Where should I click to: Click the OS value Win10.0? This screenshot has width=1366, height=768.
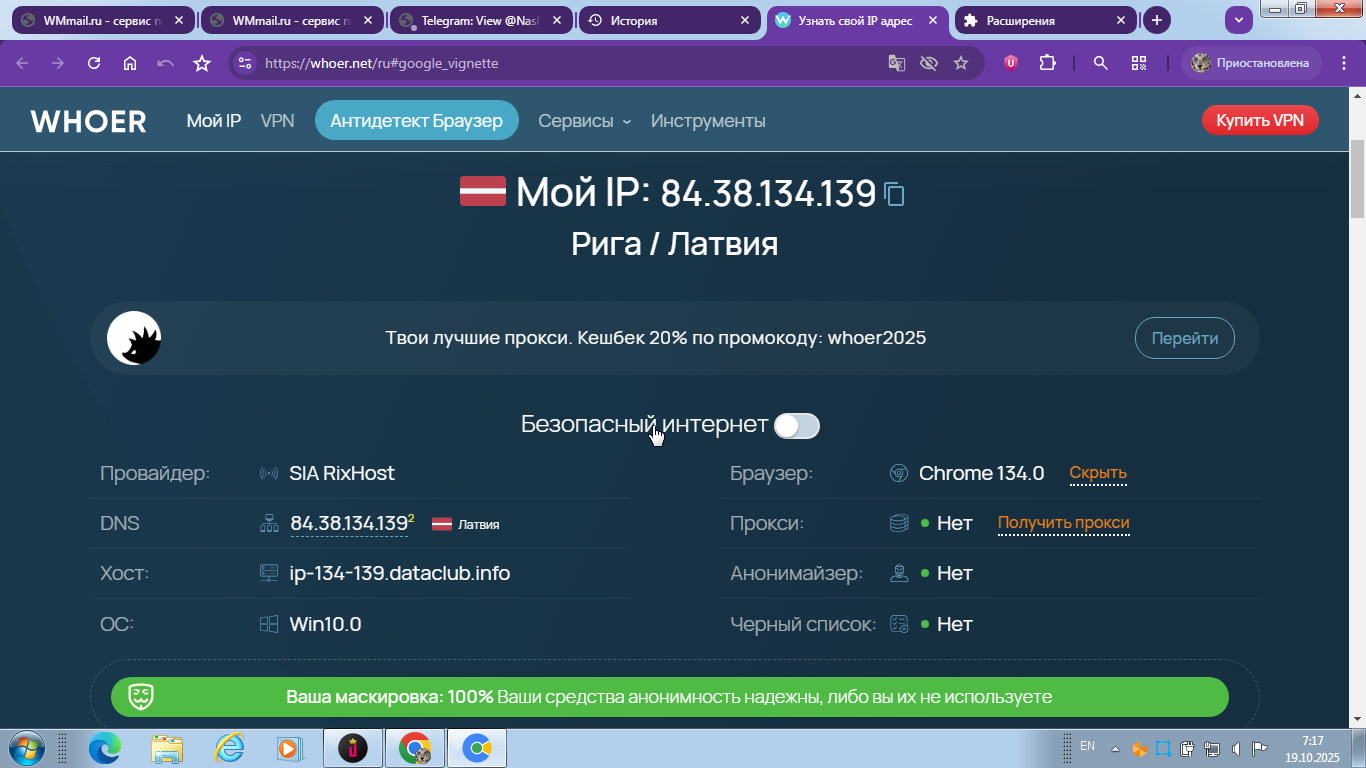[325, 624]
